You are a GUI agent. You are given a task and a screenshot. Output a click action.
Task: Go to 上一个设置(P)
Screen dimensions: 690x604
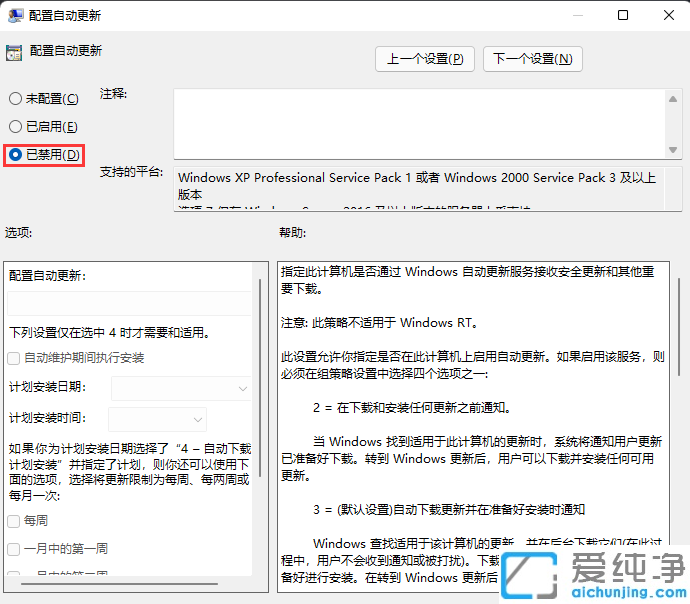pyautogui.click(x=425, y=59)
